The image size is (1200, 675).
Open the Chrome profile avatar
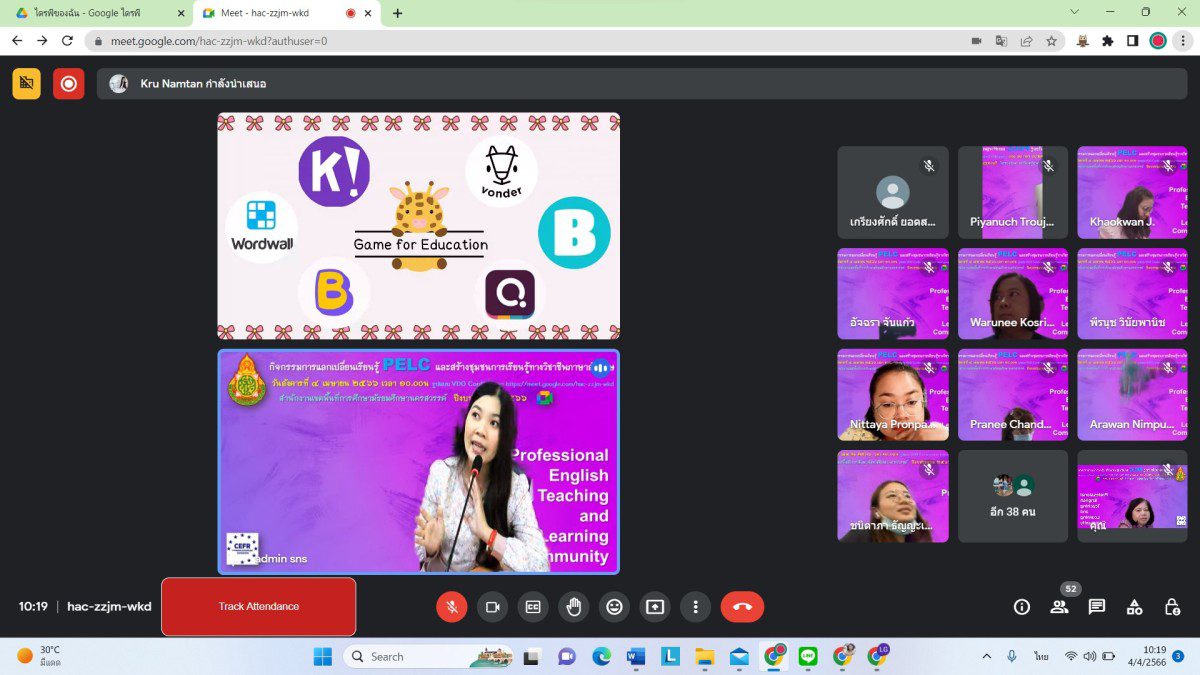click(1158, 41)
